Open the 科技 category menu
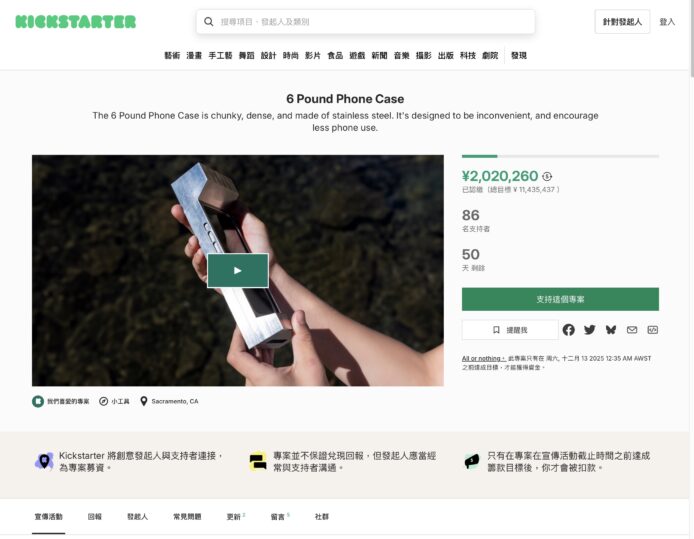694x539 pixels. click(468, 55)
